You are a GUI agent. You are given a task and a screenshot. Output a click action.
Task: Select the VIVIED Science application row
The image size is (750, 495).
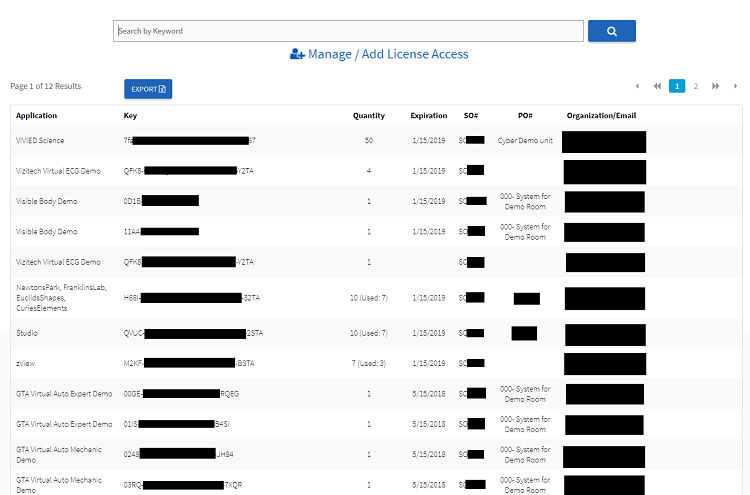coord(40,141)
